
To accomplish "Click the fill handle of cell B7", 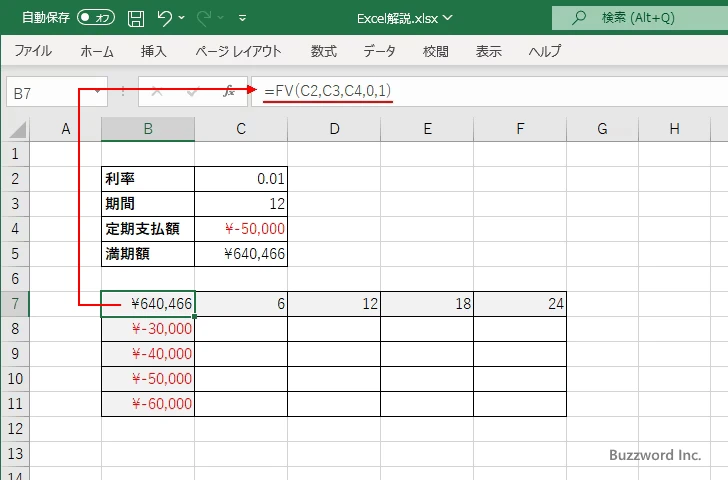I will click(x=195, y=316).
